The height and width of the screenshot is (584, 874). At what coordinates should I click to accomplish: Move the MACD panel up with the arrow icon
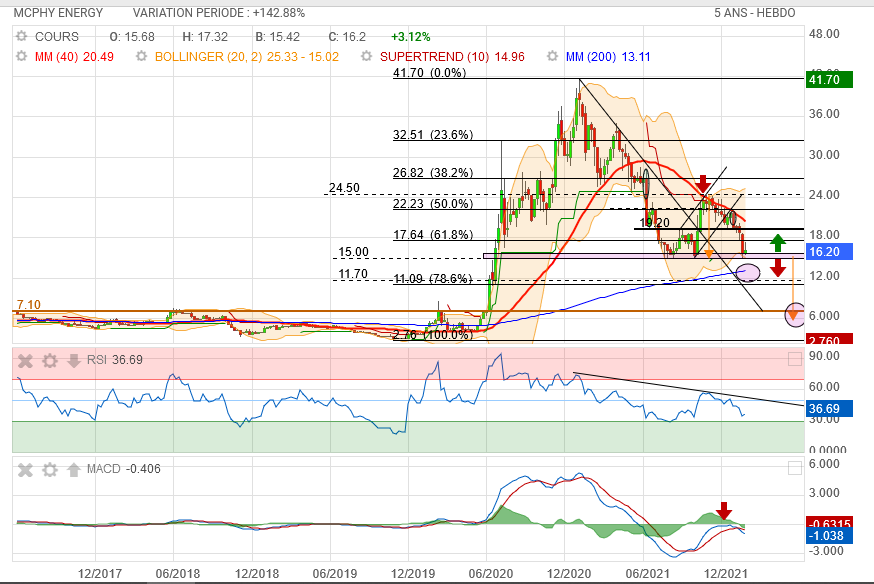coord(74,470)
